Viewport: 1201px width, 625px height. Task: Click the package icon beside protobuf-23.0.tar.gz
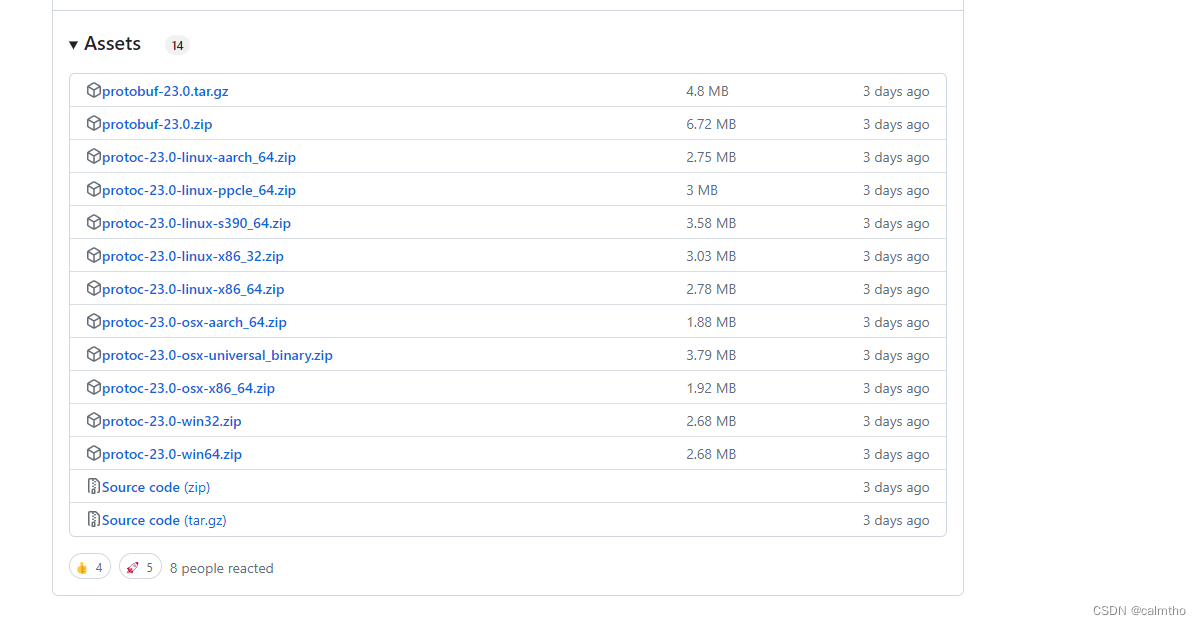(94, 90)
